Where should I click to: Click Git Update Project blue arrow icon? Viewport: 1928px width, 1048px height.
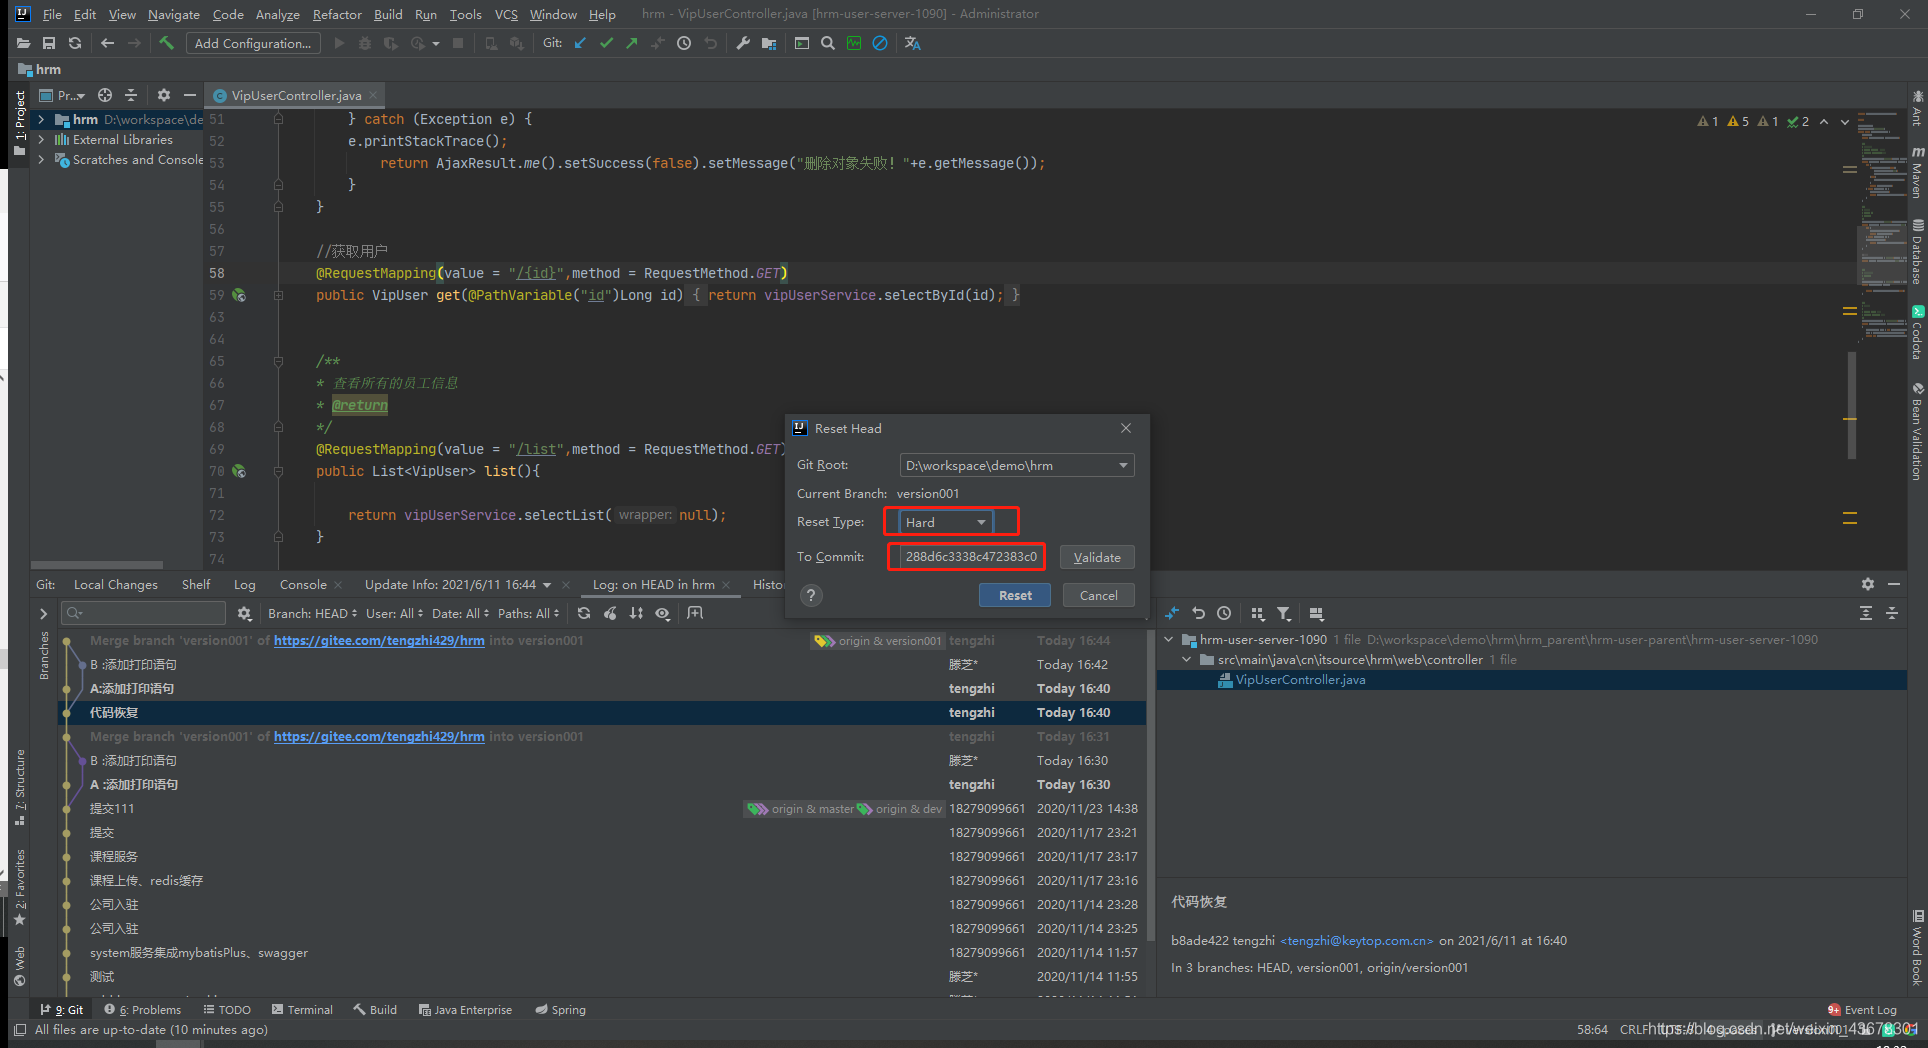[x=580, y=43]
